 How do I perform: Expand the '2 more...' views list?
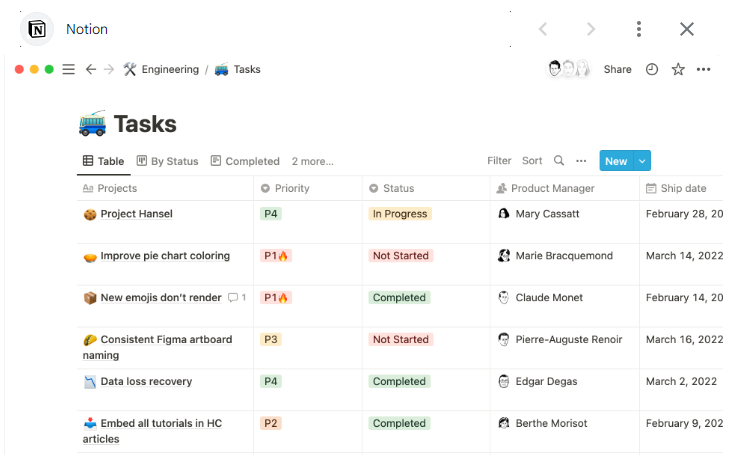click(312, 161)
